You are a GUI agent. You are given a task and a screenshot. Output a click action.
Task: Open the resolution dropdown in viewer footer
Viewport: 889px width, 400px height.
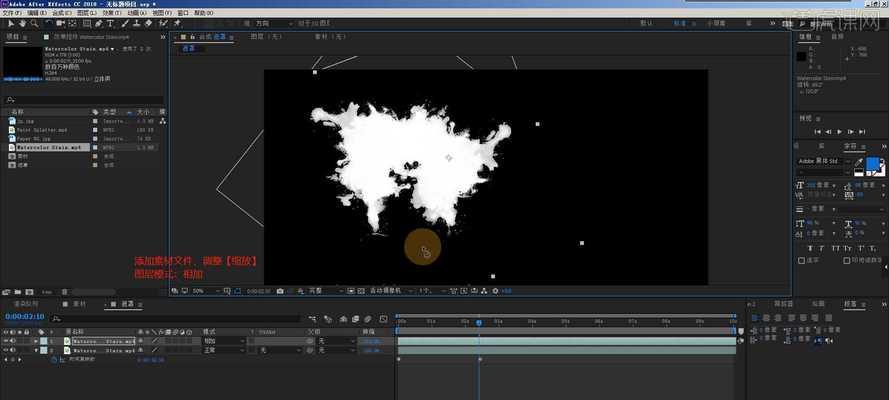326,291
